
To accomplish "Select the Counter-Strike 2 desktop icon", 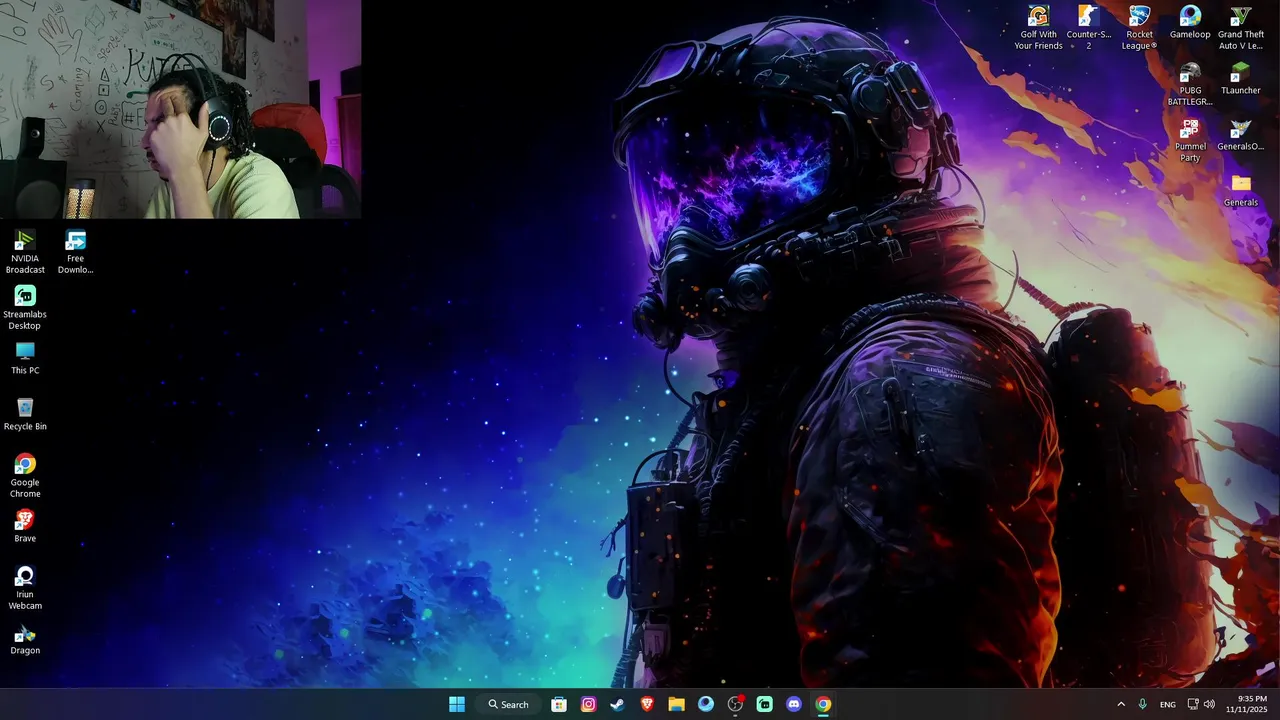I will click(1089, 27).
